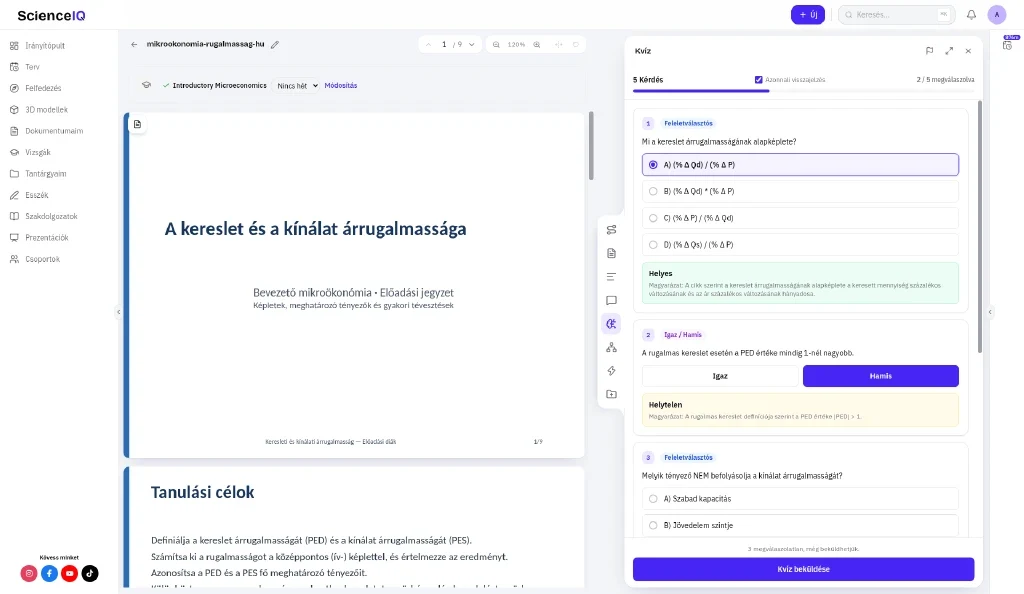The image size is (1024, 594).
Task: Click the back arrow beside document title
Action: click(x=134, y=44)
